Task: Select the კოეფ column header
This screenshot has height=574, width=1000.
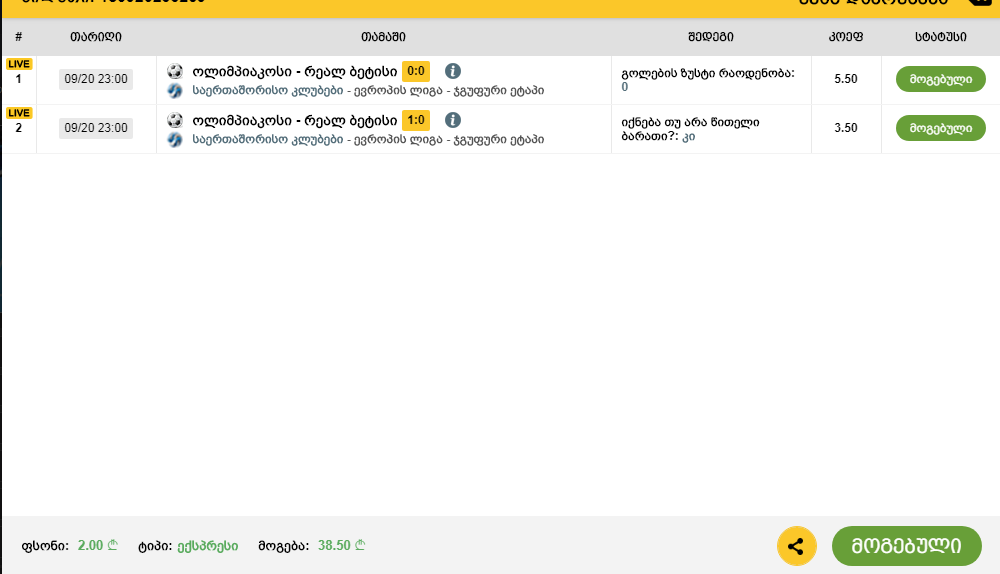Action: click(846, 37)
